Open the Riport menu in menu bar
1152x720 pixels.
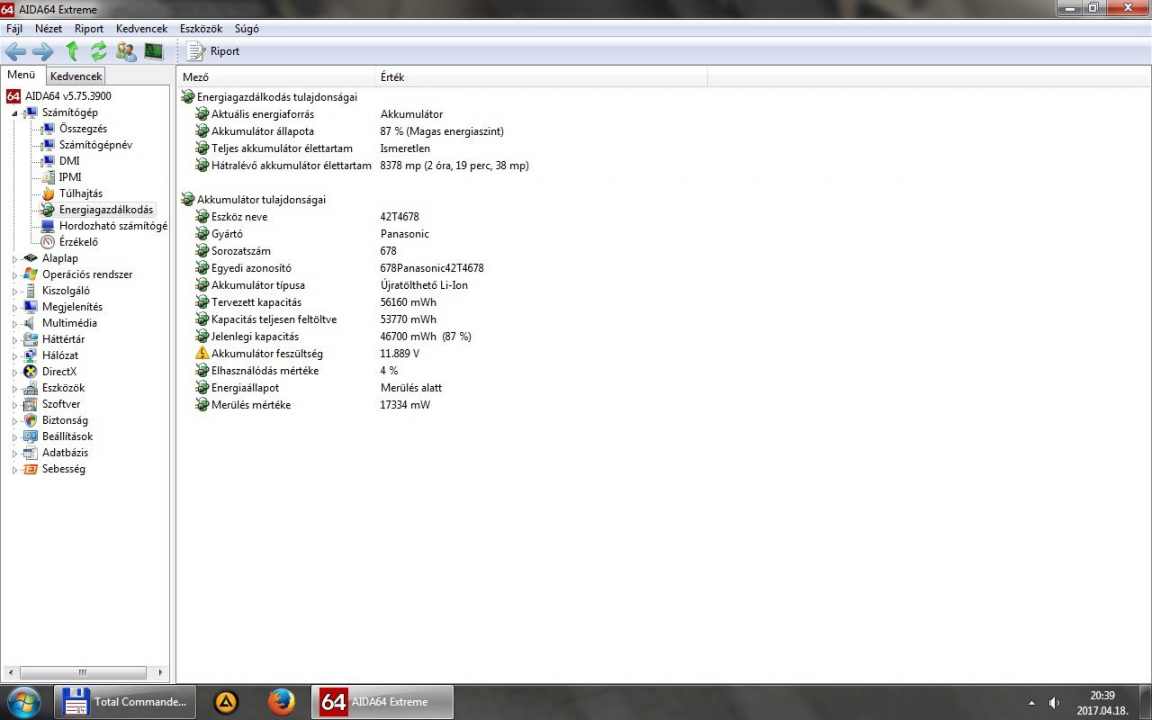89,29
